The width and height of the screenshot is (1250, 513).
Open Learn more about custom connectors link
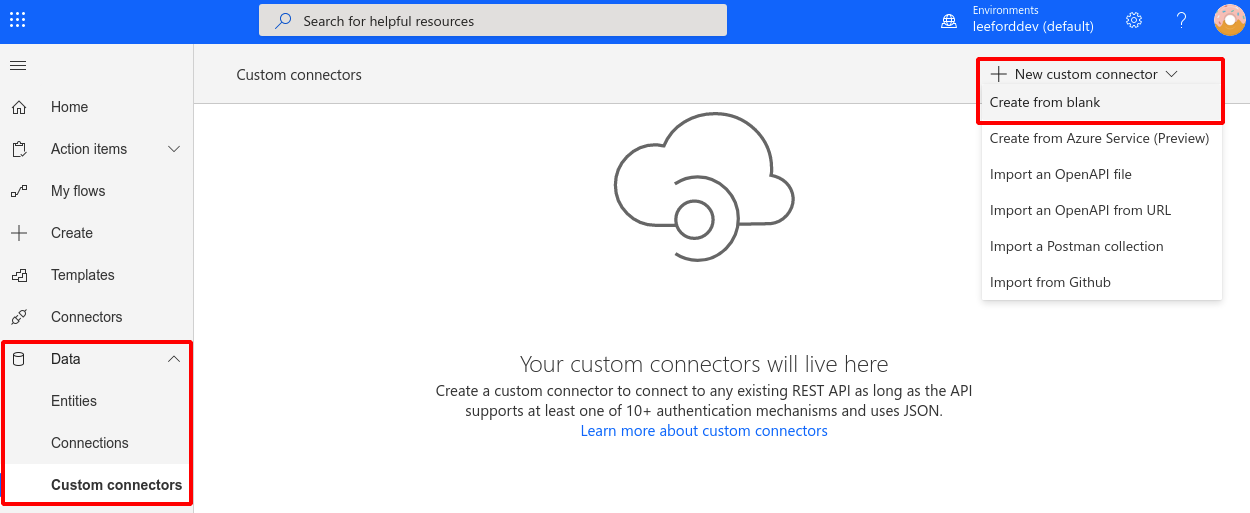[x=704, y=431]
